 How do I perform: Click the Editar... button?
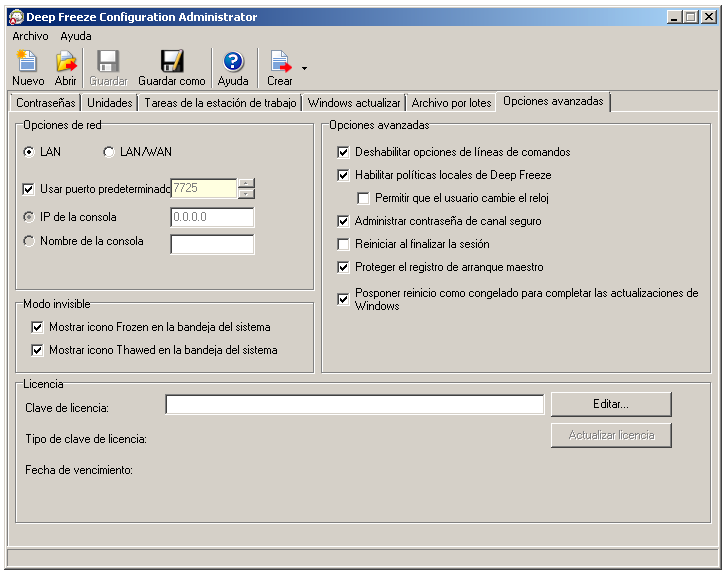[611, 404]
